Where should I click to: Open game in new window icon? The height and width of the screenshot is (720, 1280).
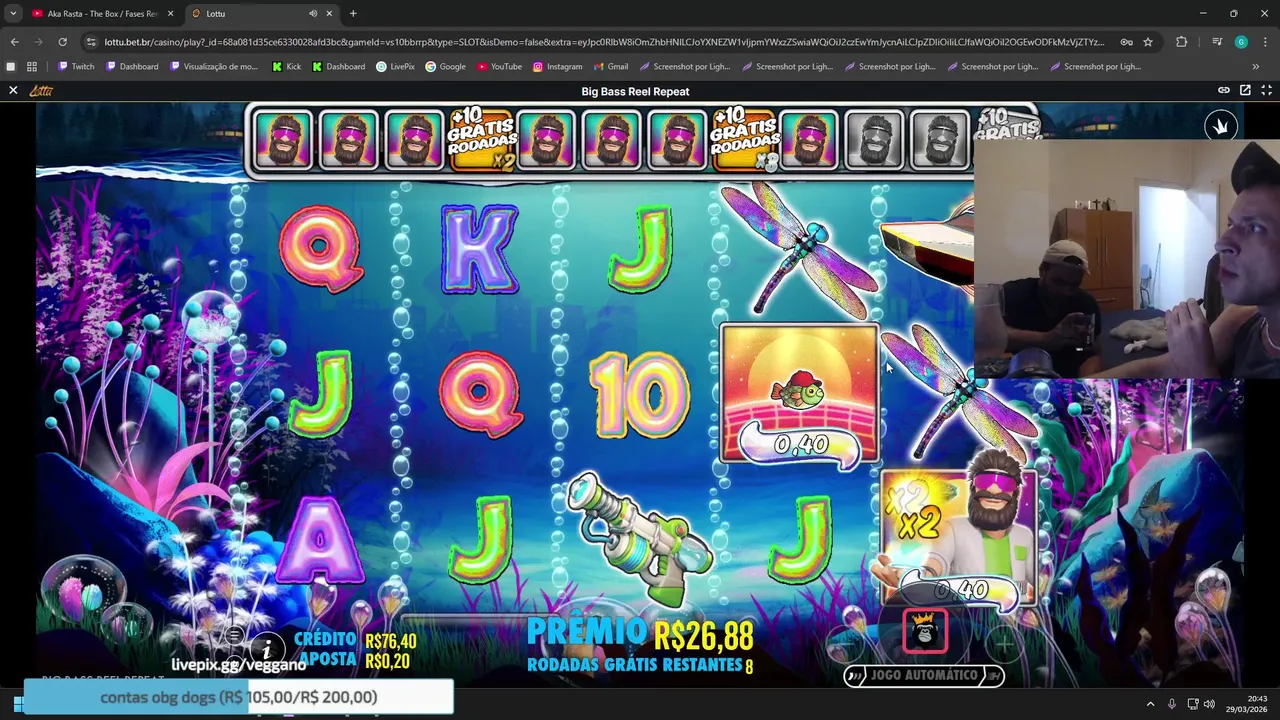click(x=1245, y=90)
